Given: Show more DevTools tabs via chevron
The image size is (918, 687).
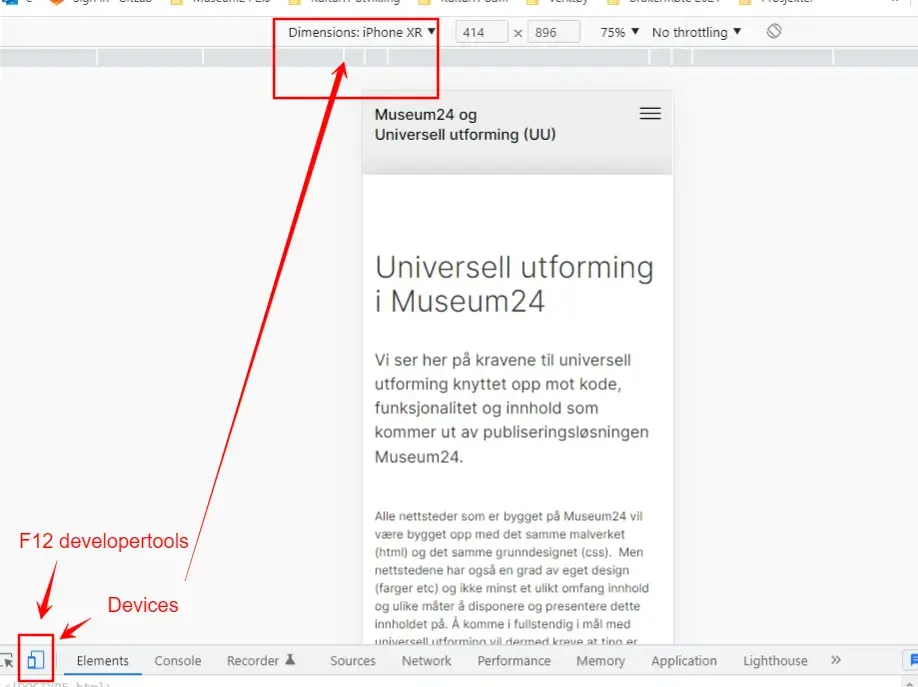Looking at the screenshot, I should [836, 660].
